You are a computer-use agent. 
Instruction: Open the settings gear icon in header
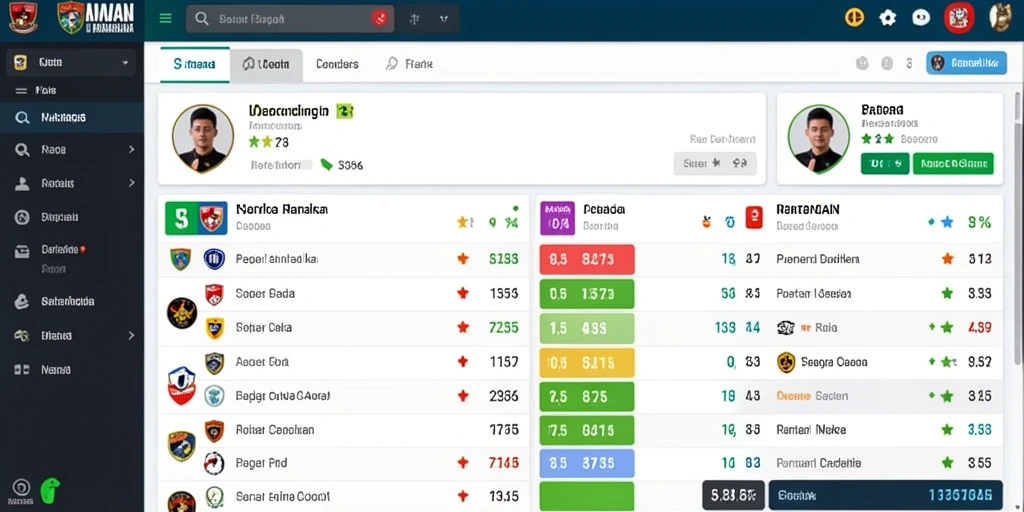[888, 18]
